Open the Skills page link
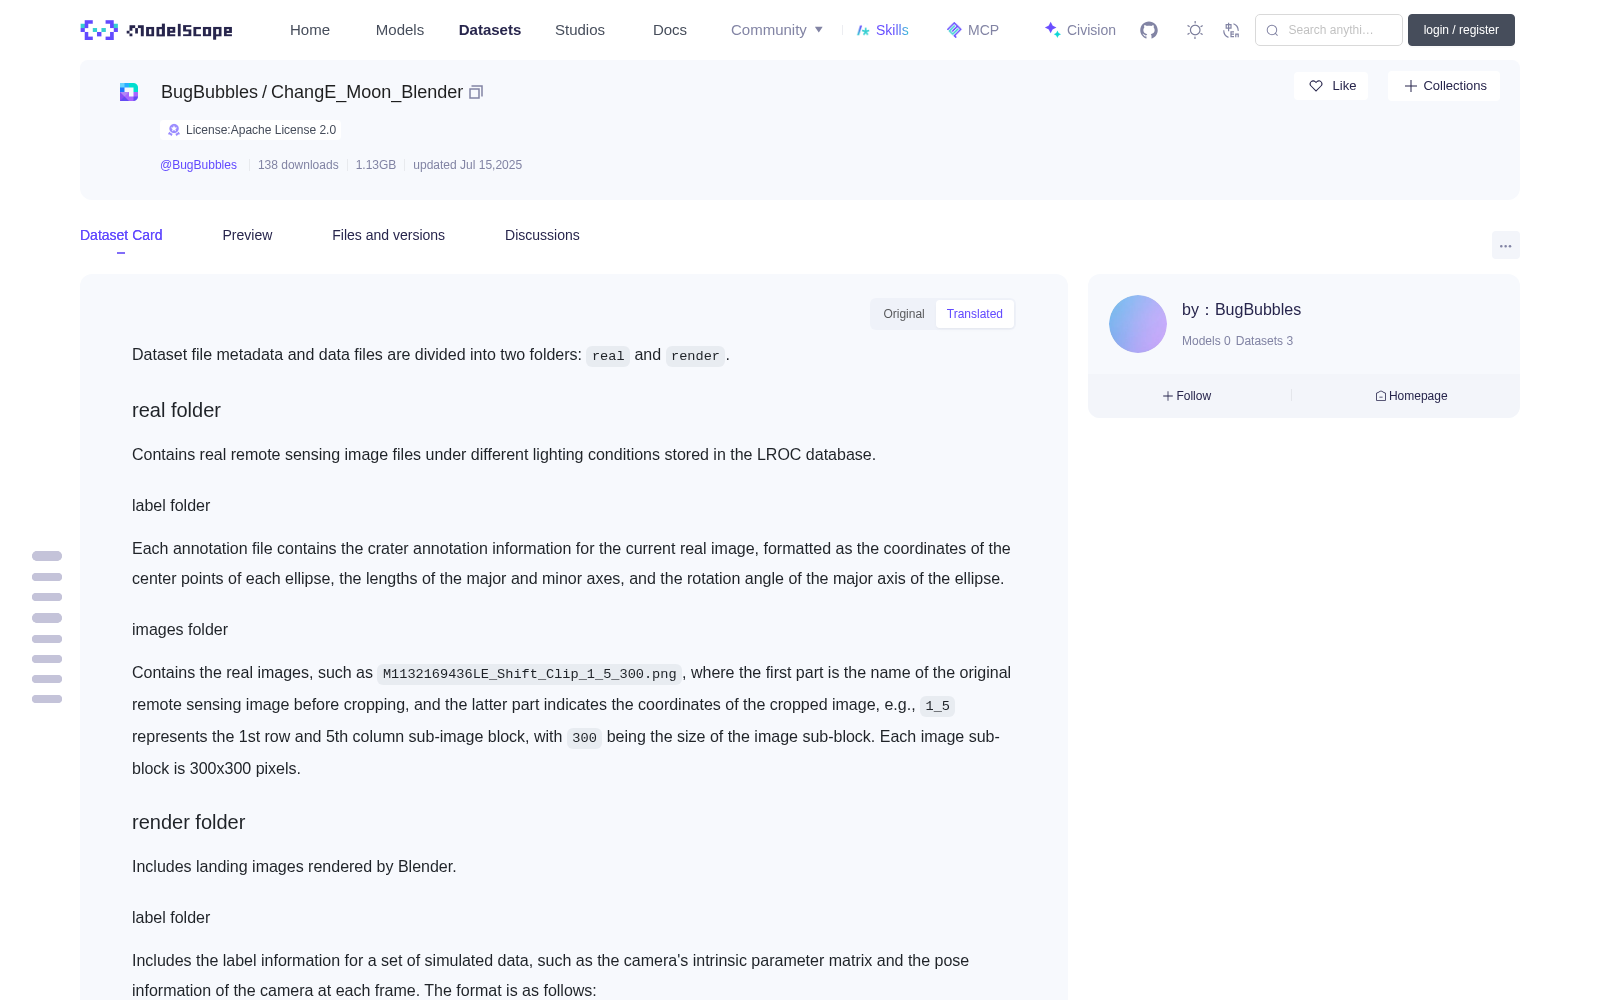 [x=892, y=30]
